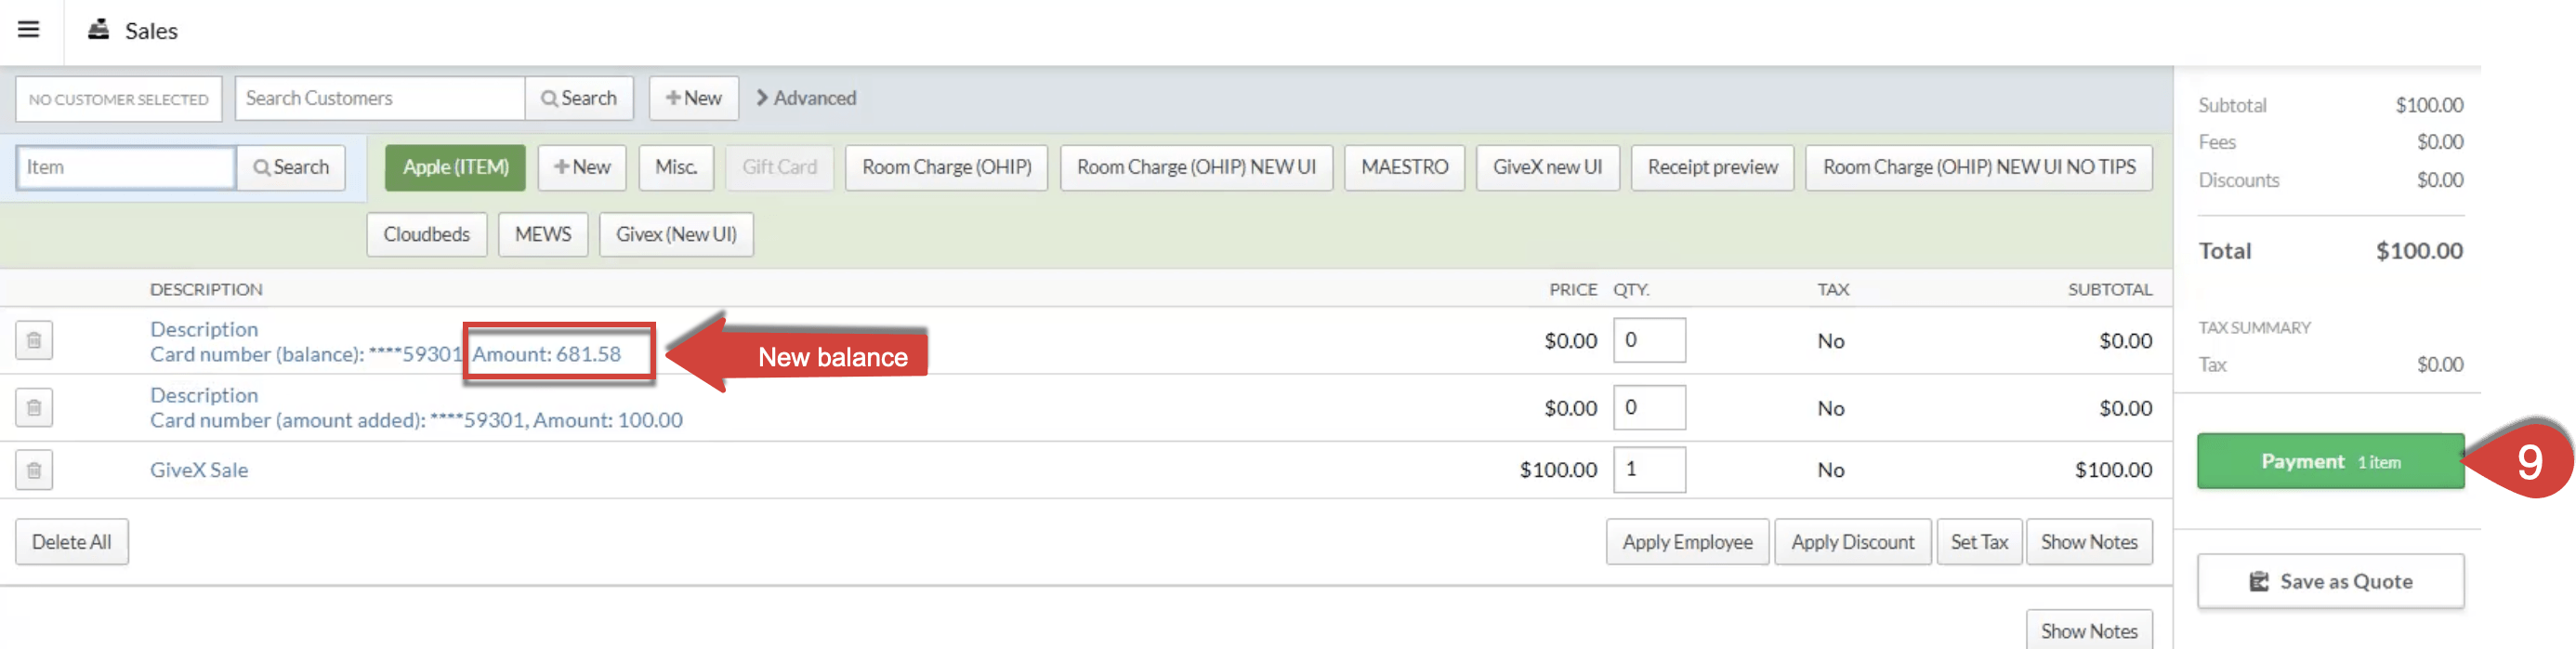
Task: Focus the Search Customers field
Action: (380, 99)
